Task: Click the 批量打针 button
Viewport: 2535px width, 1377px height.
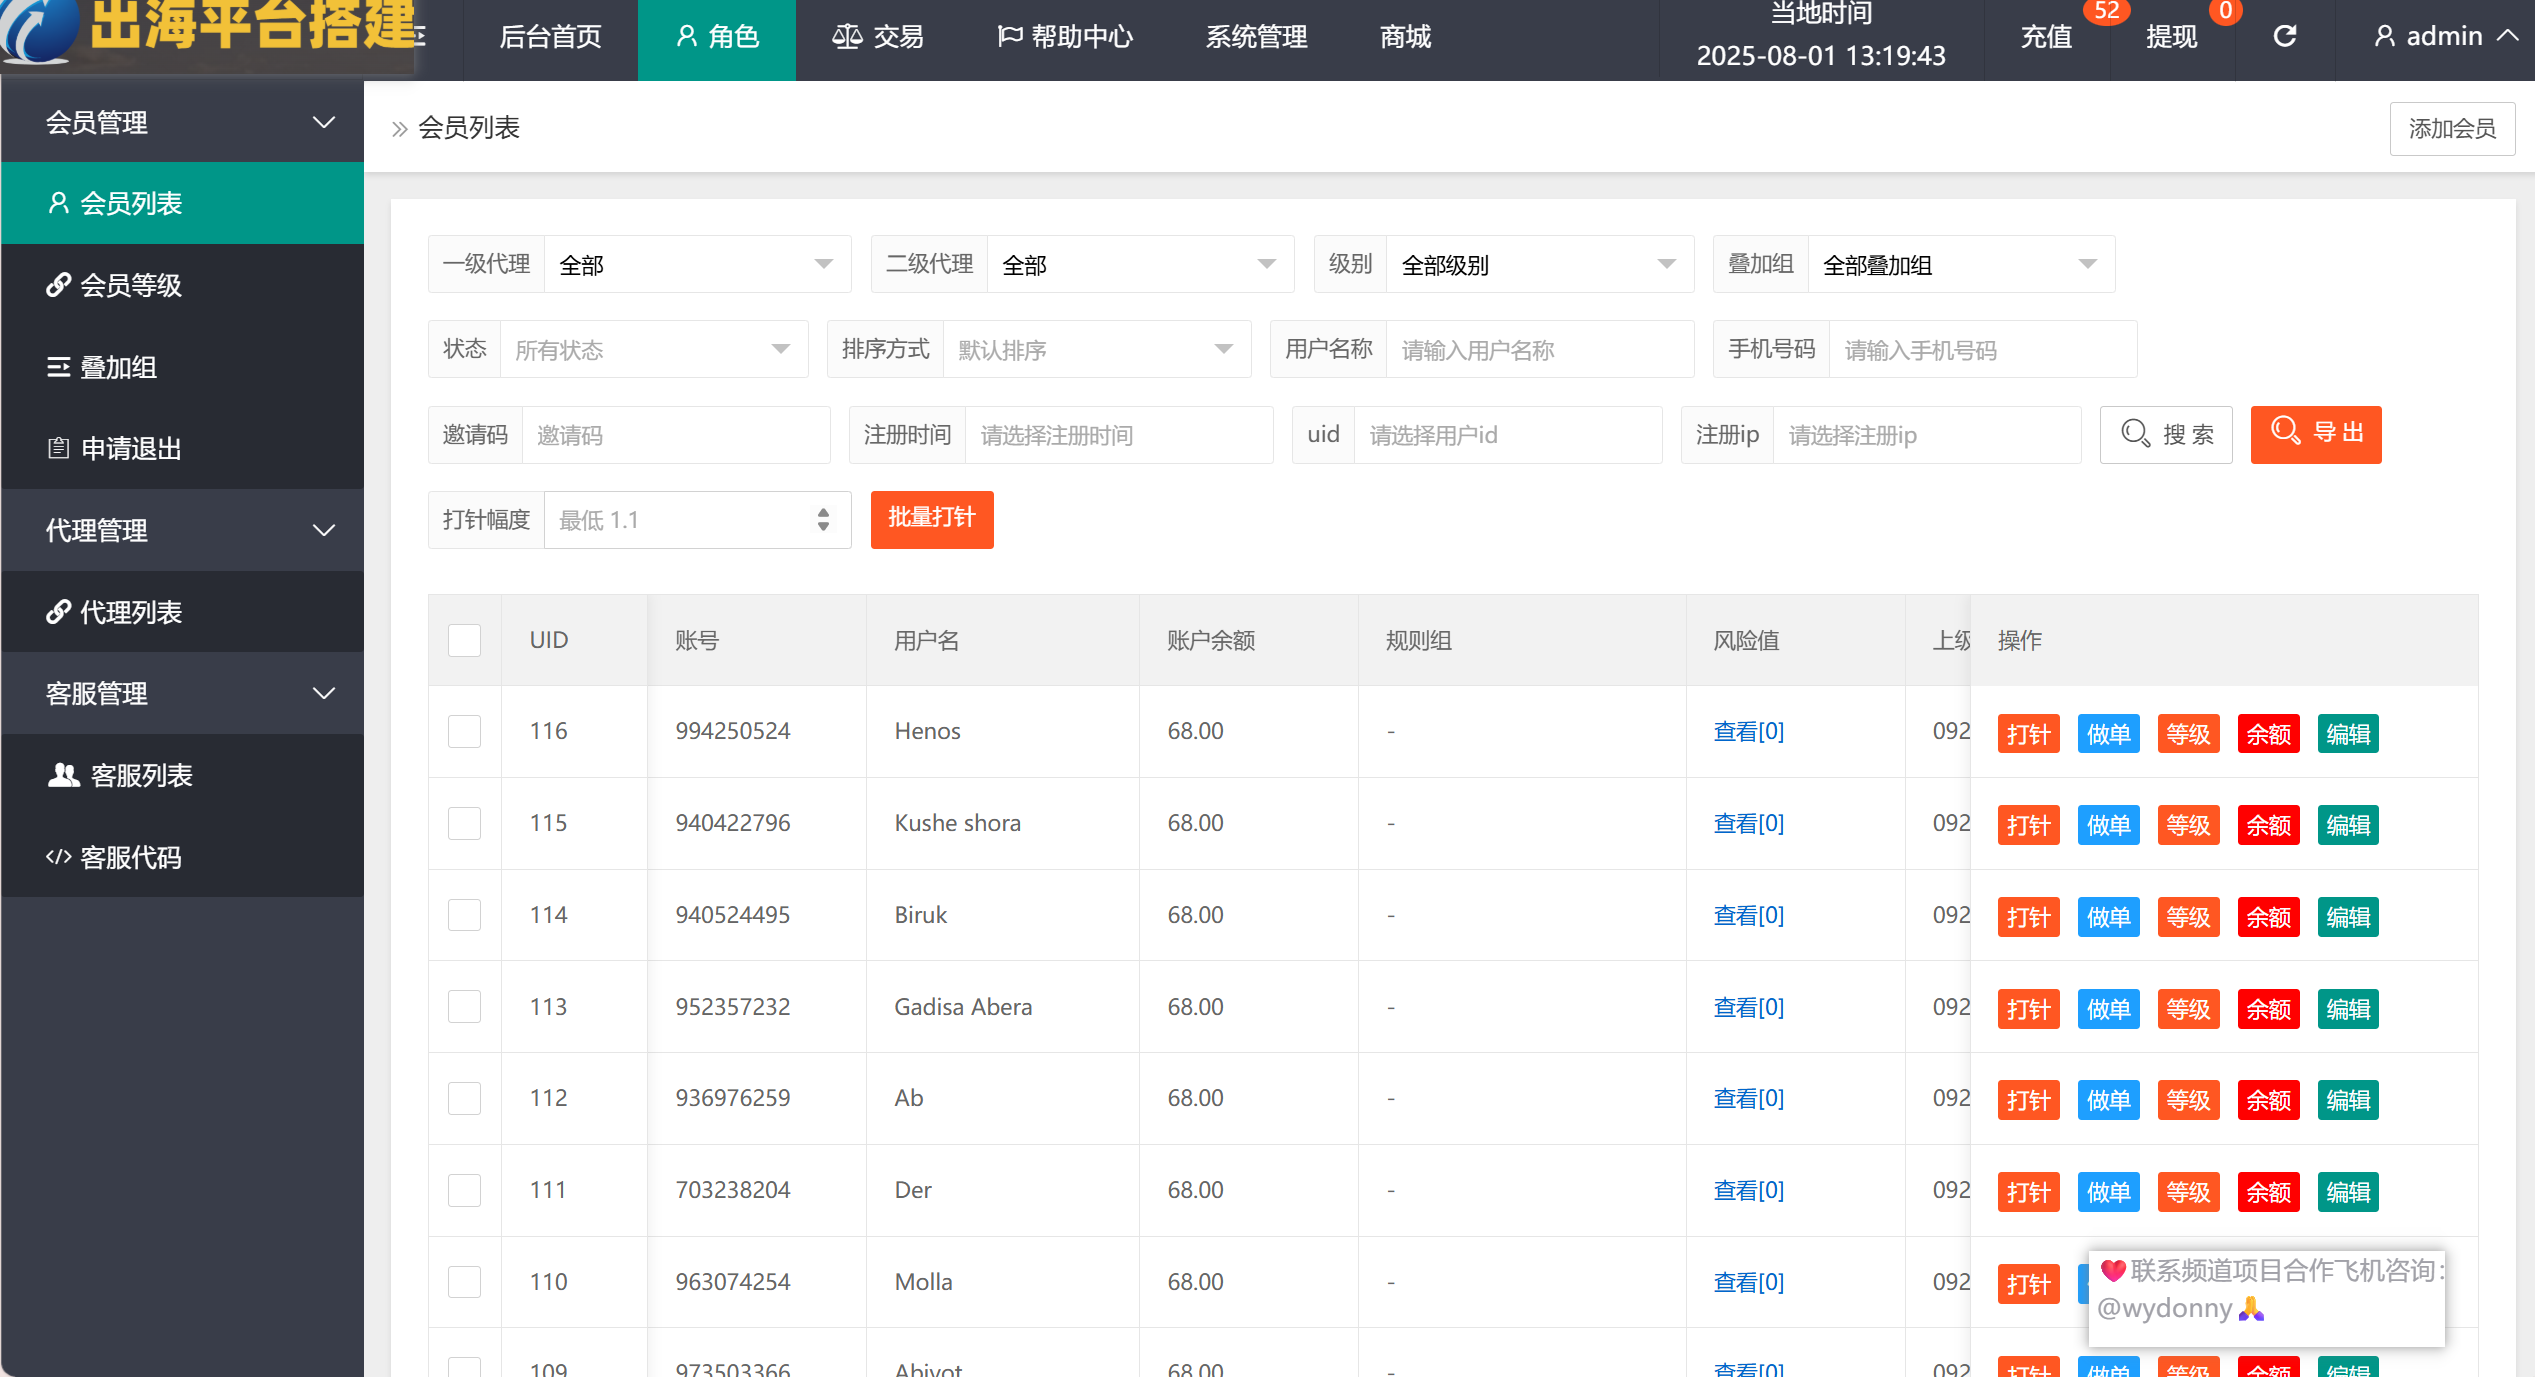Action: pos(931,519)
